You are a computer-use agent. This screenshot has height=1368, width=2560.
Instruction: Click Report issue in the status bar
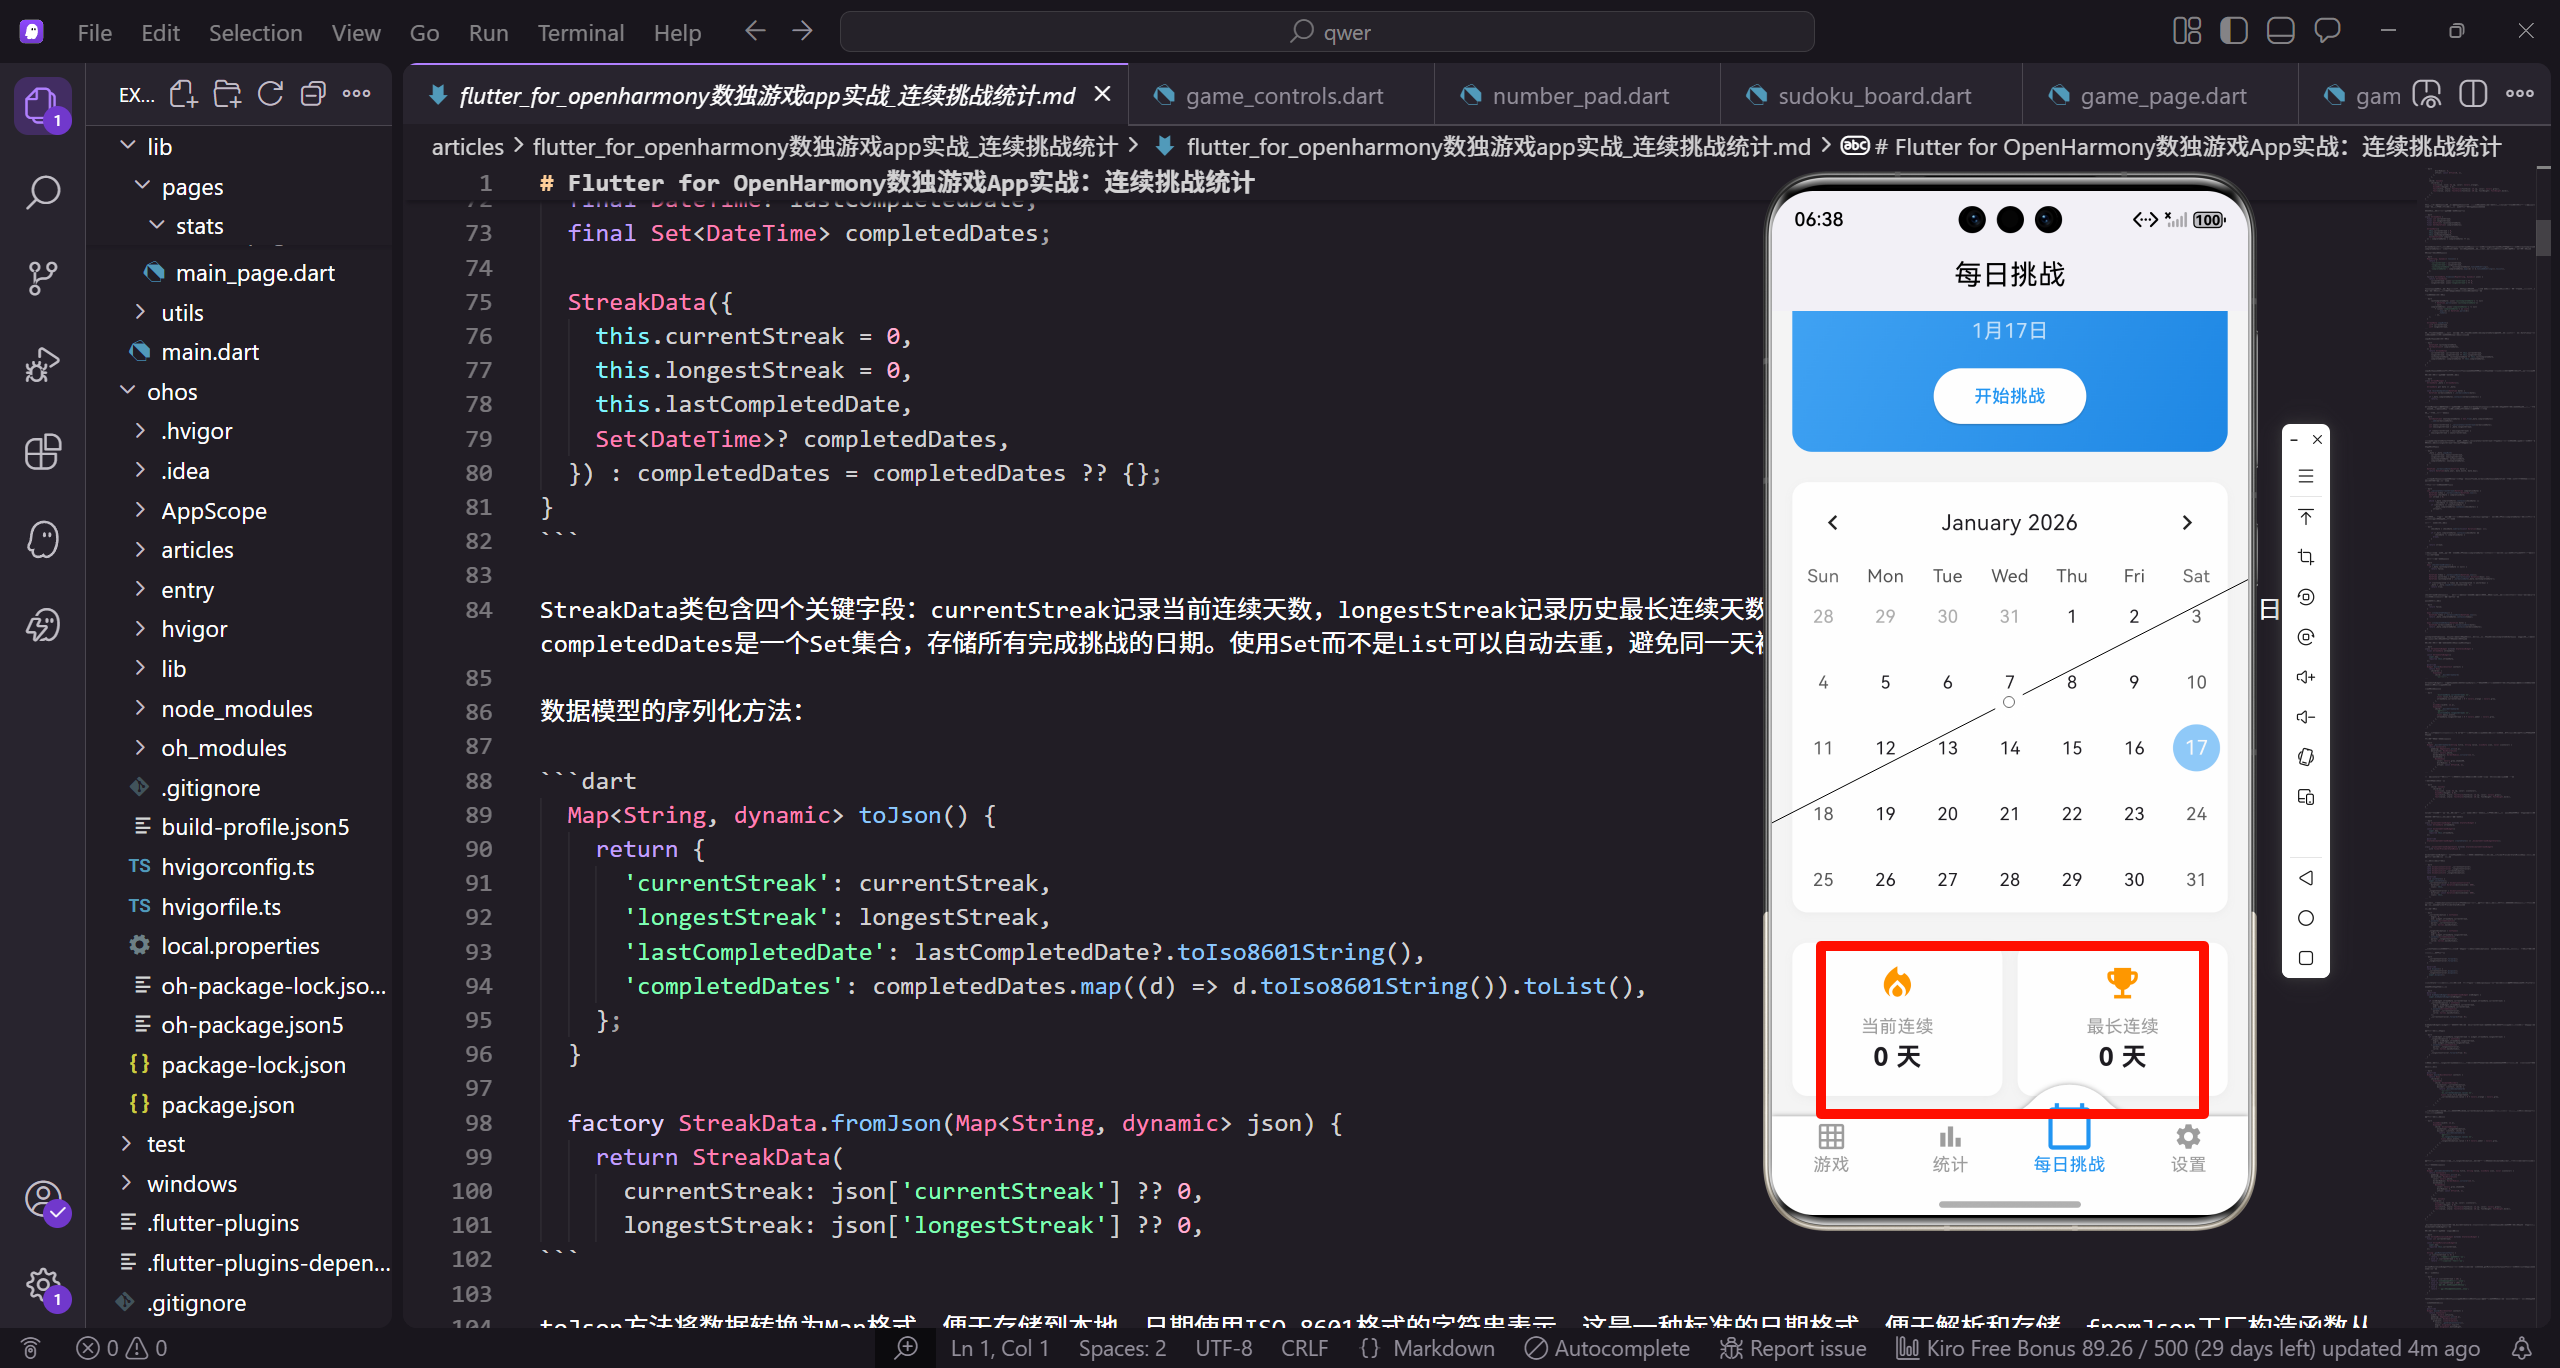point(1793,1347)
